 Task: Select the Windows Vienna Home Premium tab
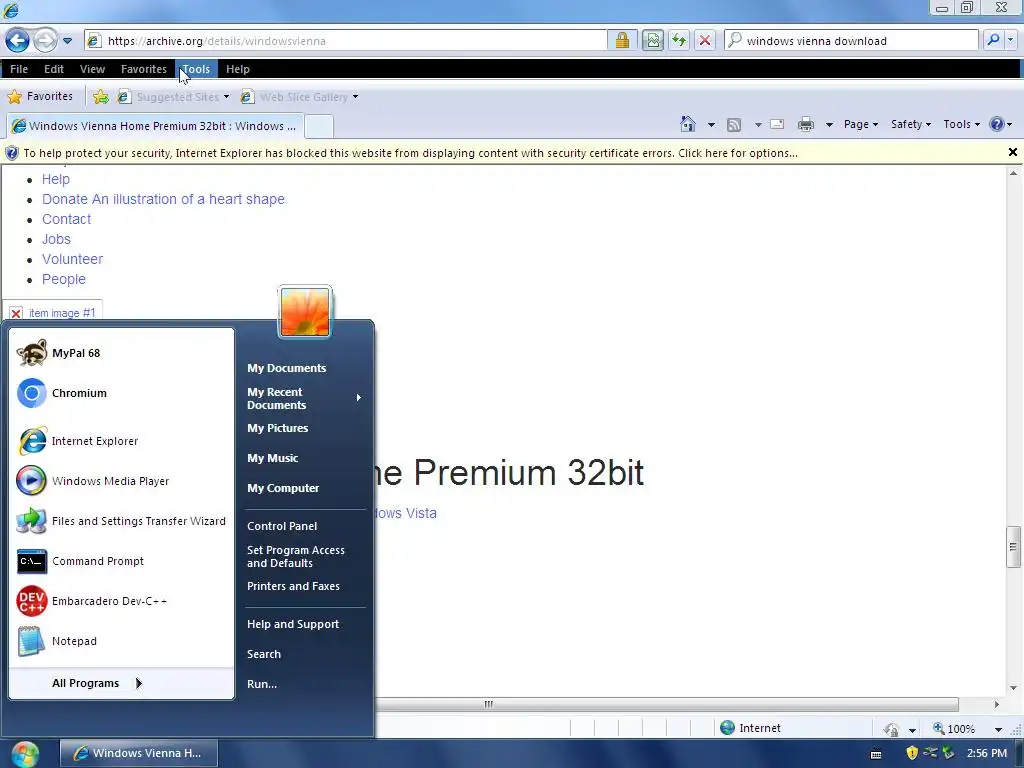(154, 125)
